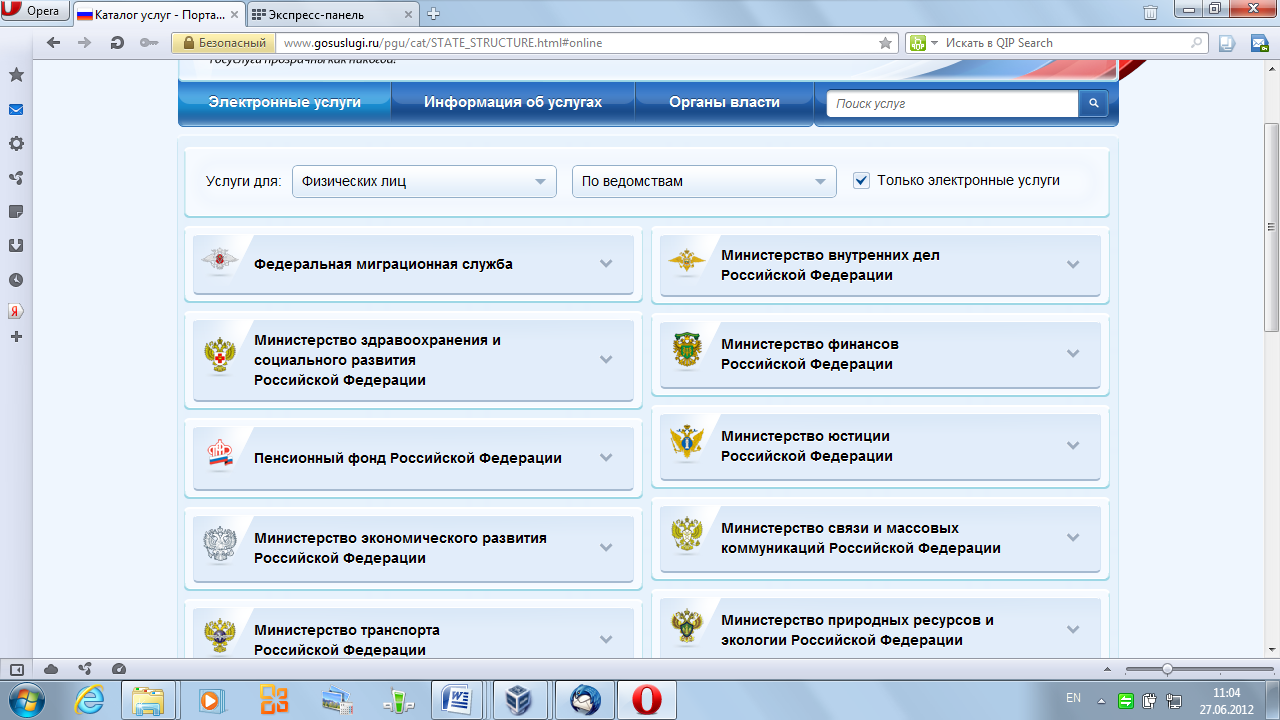1280x720 pixels.
Task: Expand Федеральная миграционная служба chevron
Action: [x=606, y=264]
